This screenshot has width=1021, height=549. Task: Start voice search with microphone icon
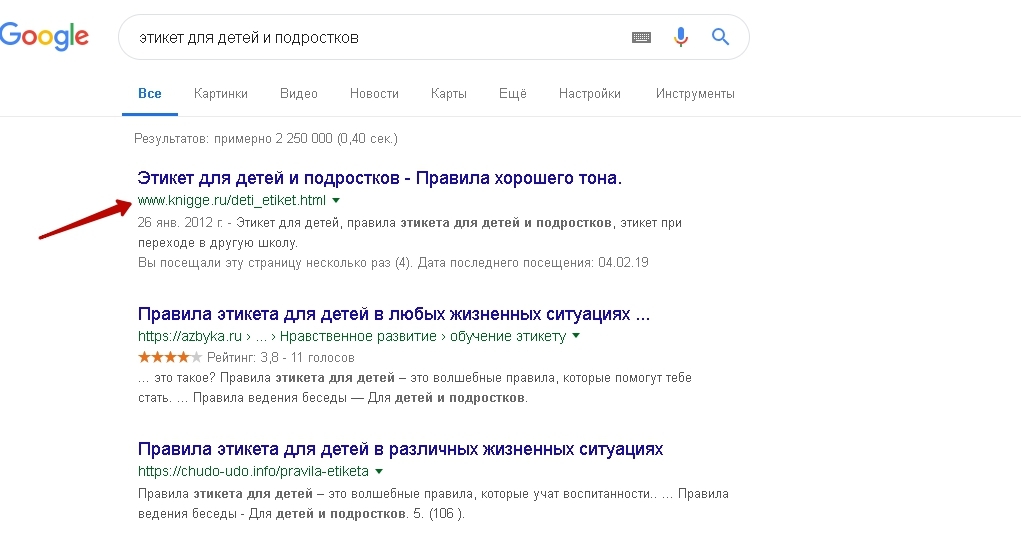tap(680, 37)
